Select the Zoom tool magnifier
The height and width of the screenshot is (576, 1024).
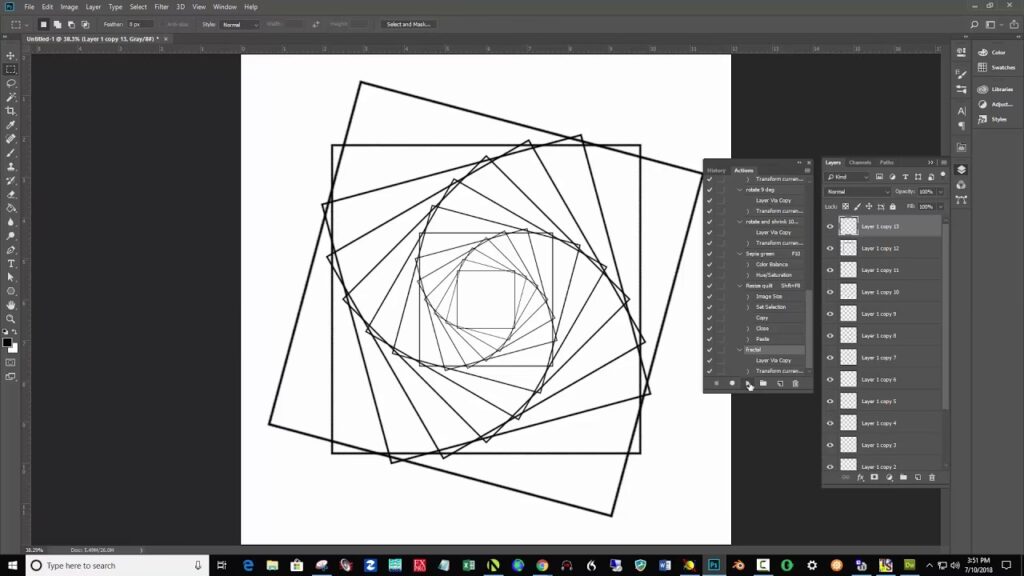coord(11,319)
